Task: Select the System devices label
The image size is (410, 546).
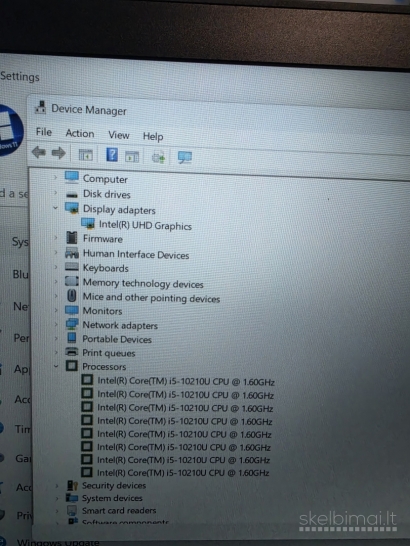Action: (x=112, y=498)
